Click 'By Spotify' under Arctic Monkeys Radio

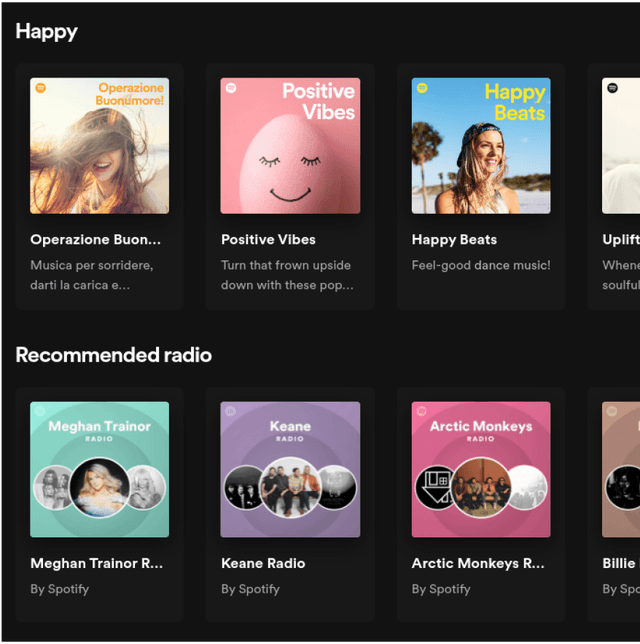tap(441, 589)
